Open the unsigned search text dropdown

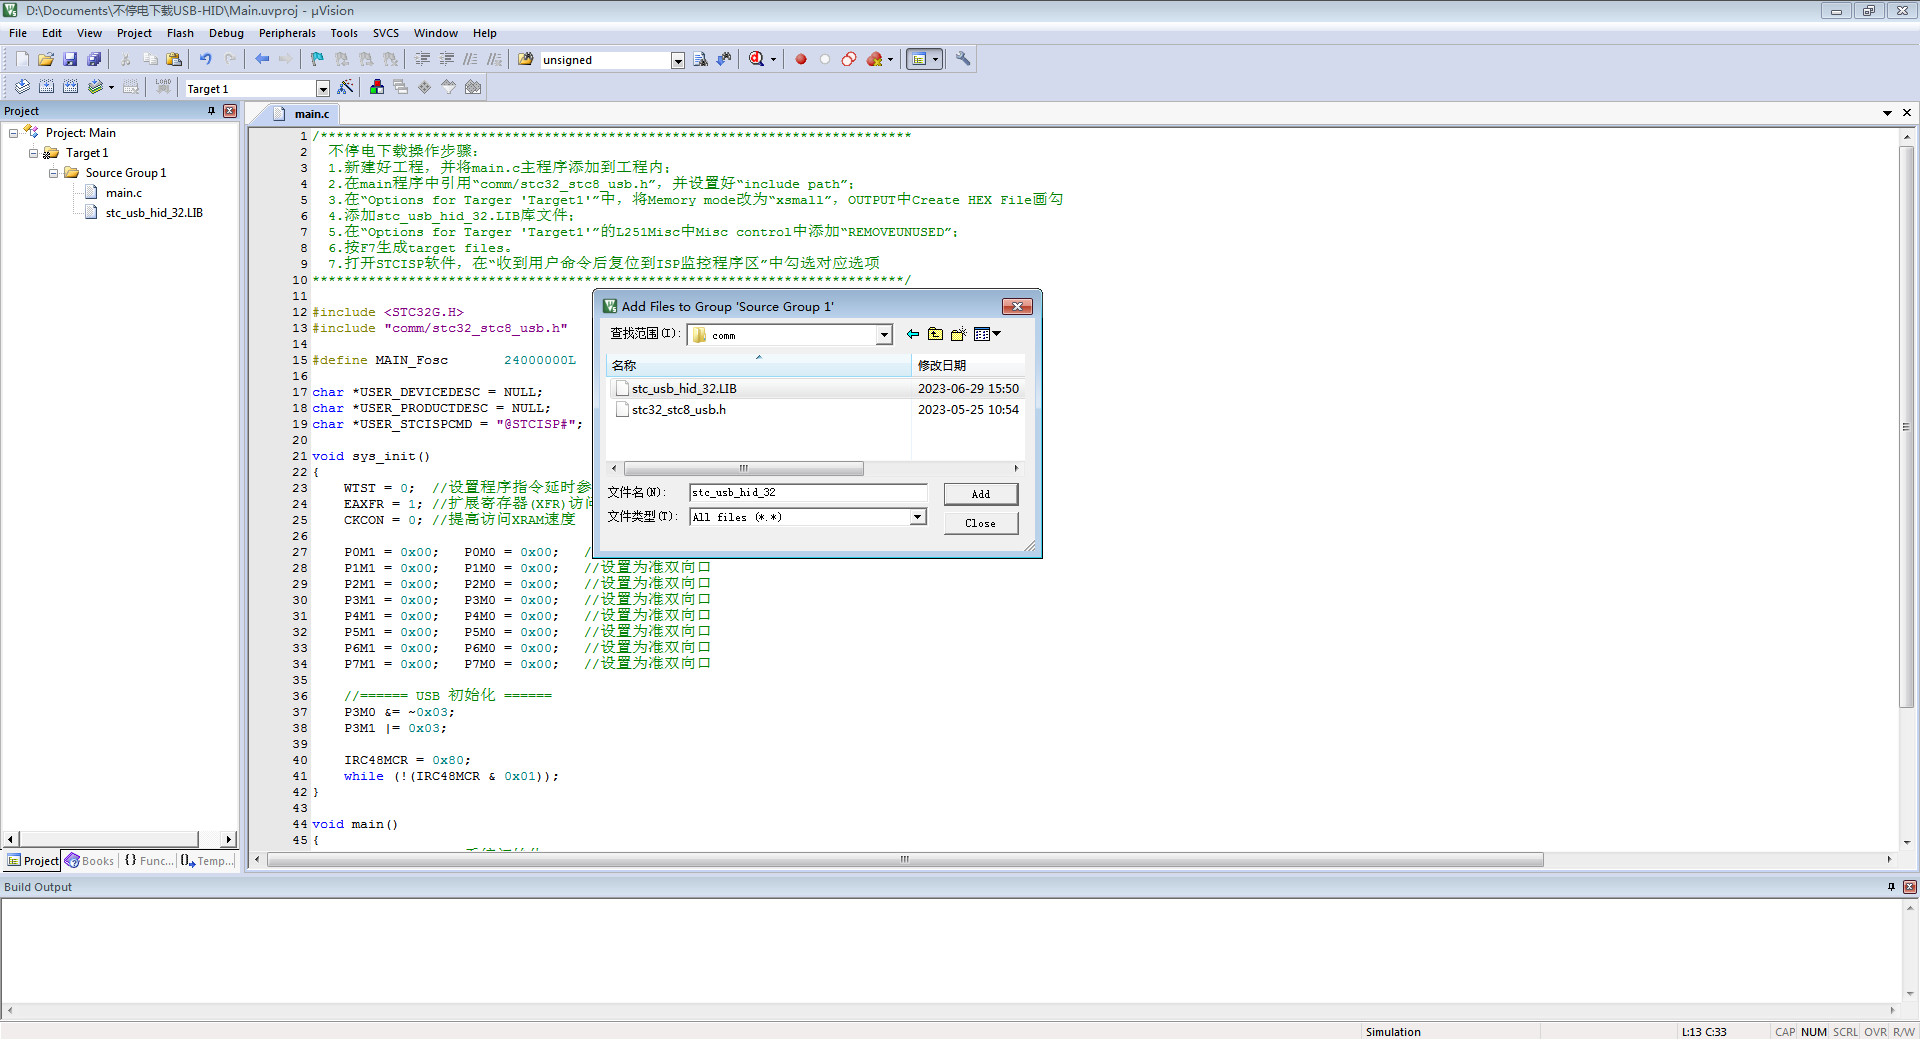click(678, 60)
